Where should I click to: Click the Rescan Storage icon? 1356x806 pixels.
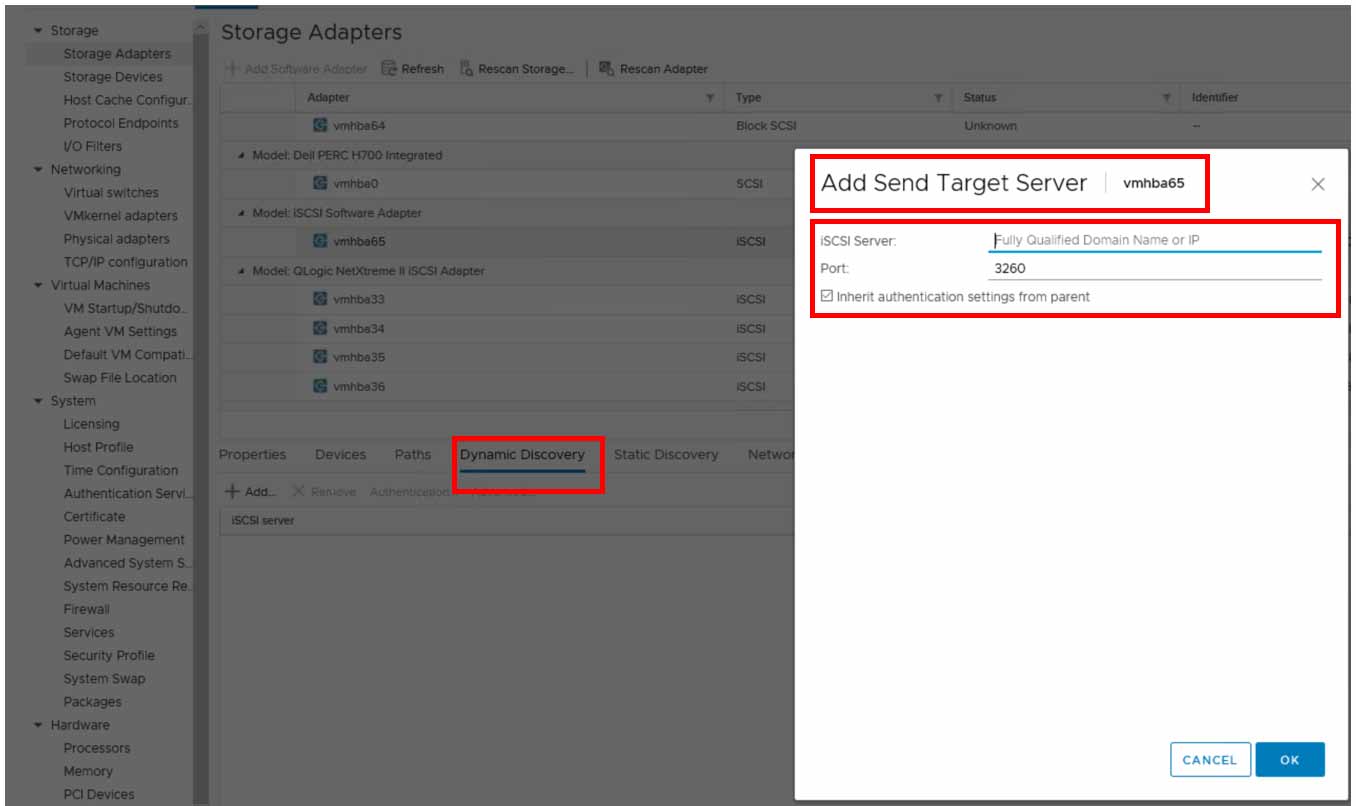point(467,68)
